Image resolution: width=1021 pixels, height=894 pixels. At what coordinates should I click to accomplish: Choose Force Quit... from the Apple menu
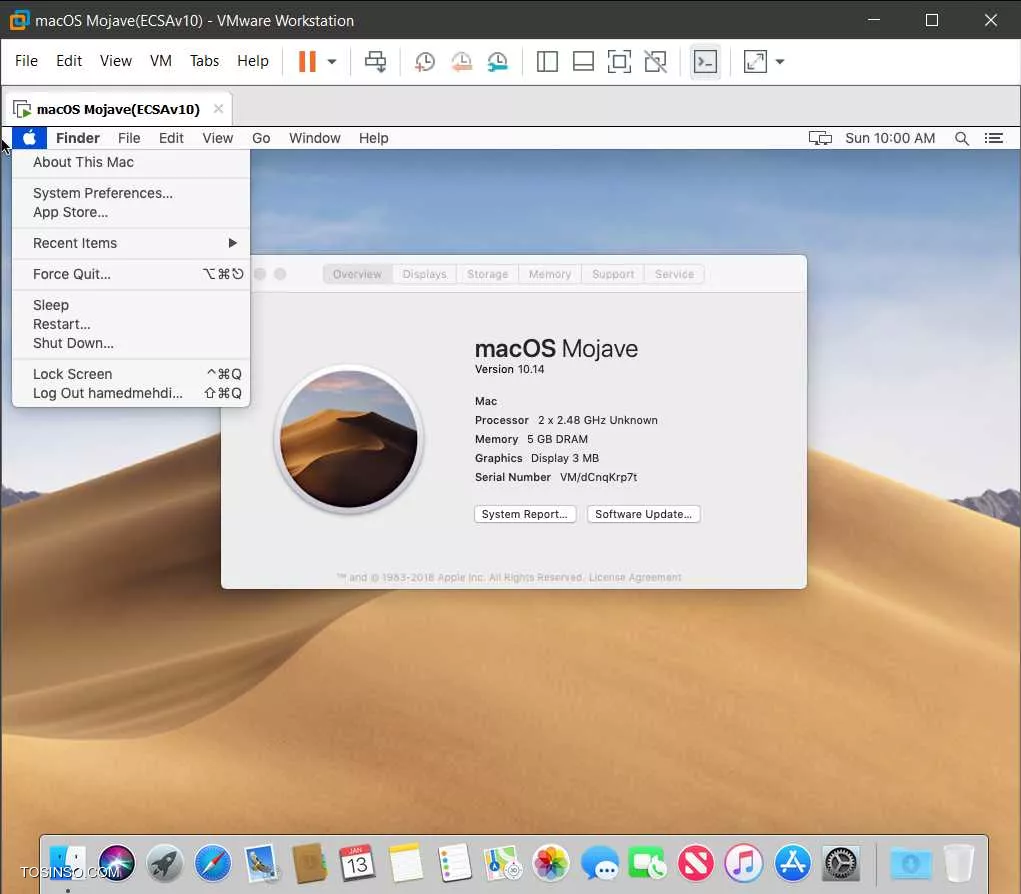click(131, 274)
